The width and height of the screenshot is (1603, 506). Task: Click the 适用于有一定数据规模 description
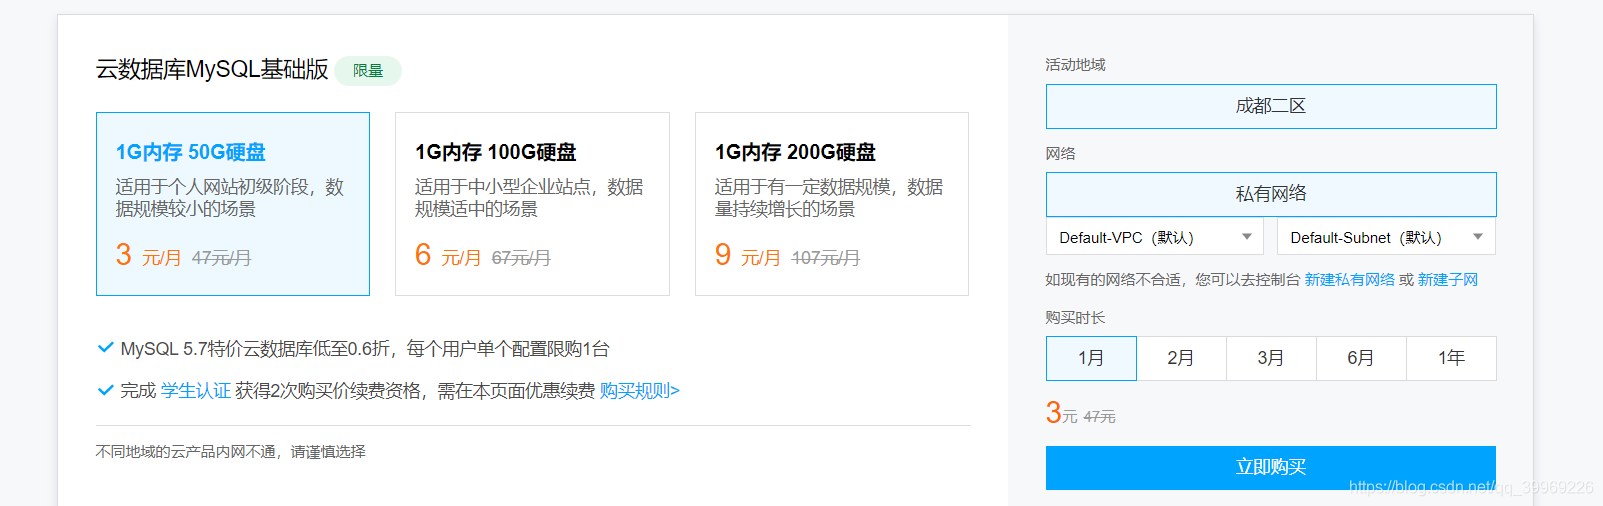[x=829, y=198]
